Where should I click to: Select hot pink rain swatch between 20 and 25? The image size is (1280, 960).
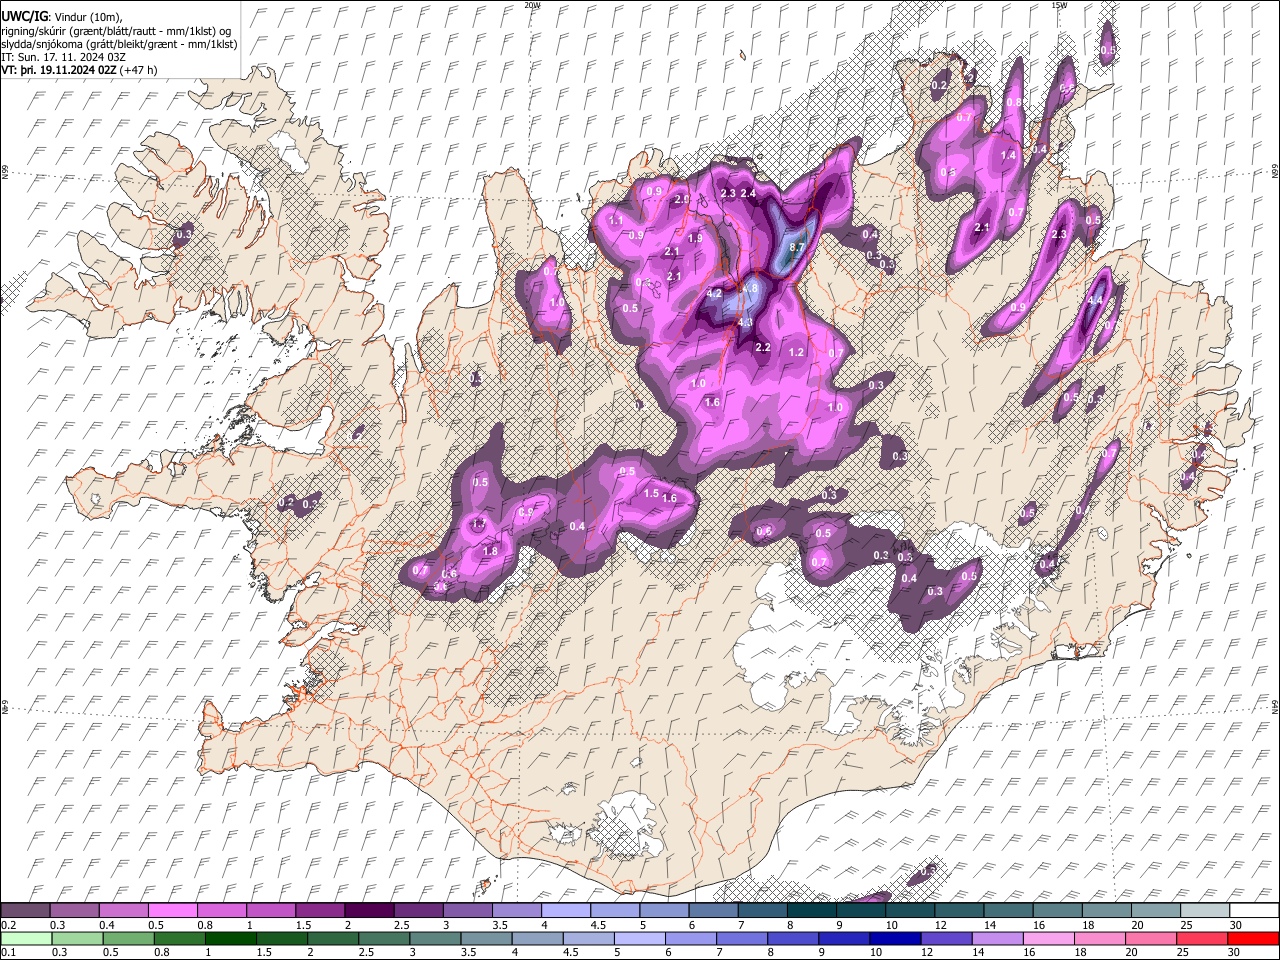click(1151, 938)
